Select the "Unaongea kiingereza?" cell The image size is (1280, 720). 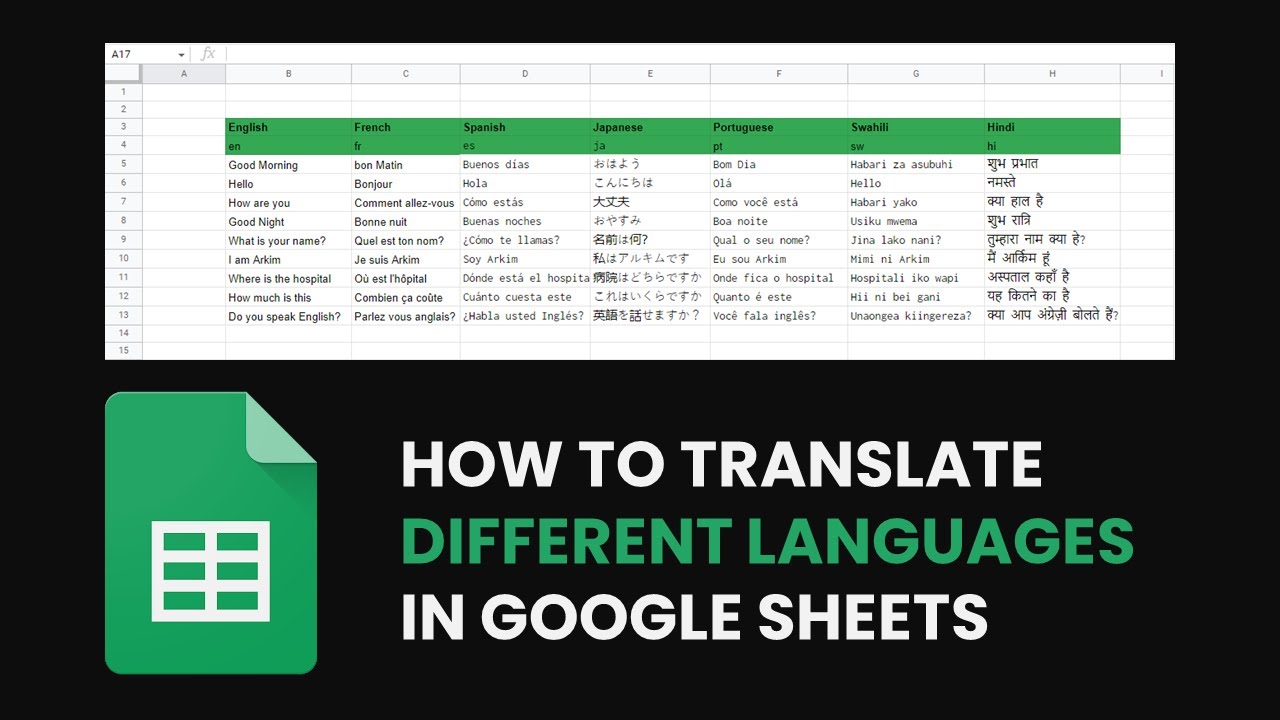[x=916, y=317]
